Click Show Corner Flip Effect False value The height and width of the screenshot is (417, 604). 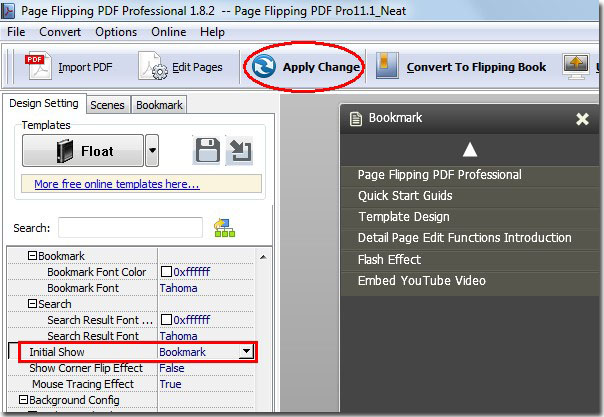coord(172,368)
